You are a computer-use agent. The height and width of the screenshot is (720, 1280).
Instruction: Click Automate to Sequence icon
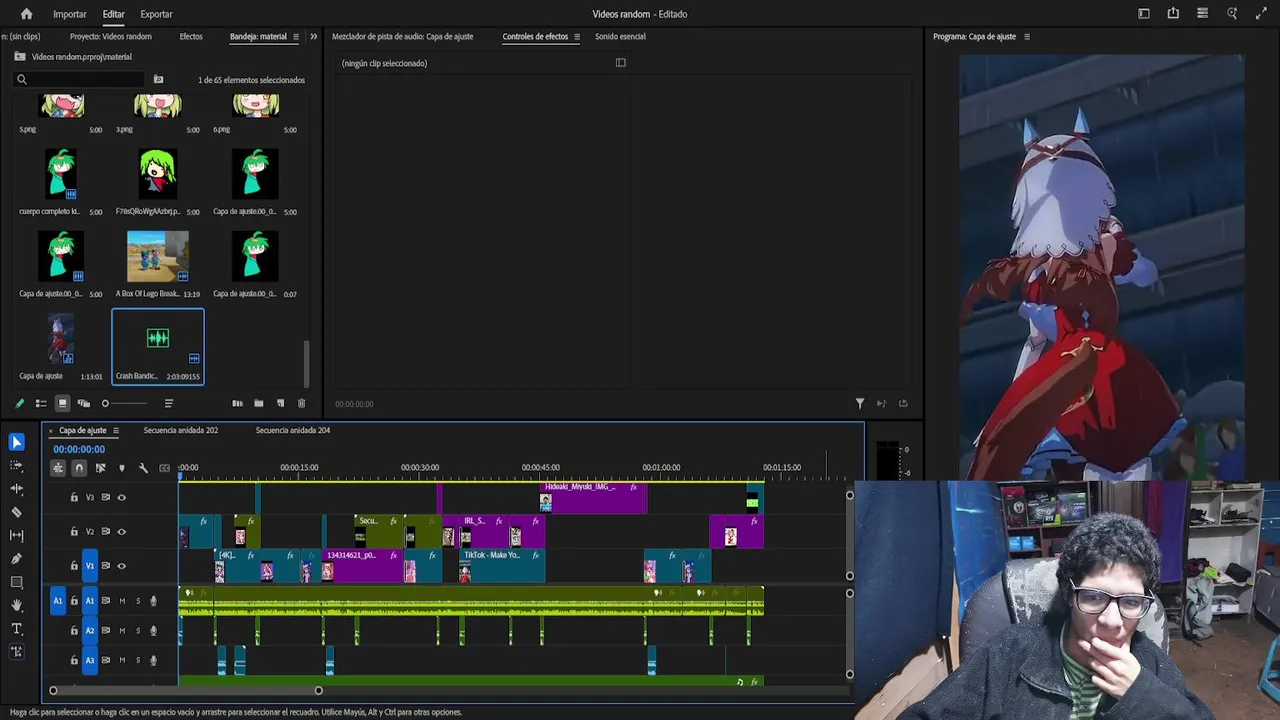click(237, 403)
